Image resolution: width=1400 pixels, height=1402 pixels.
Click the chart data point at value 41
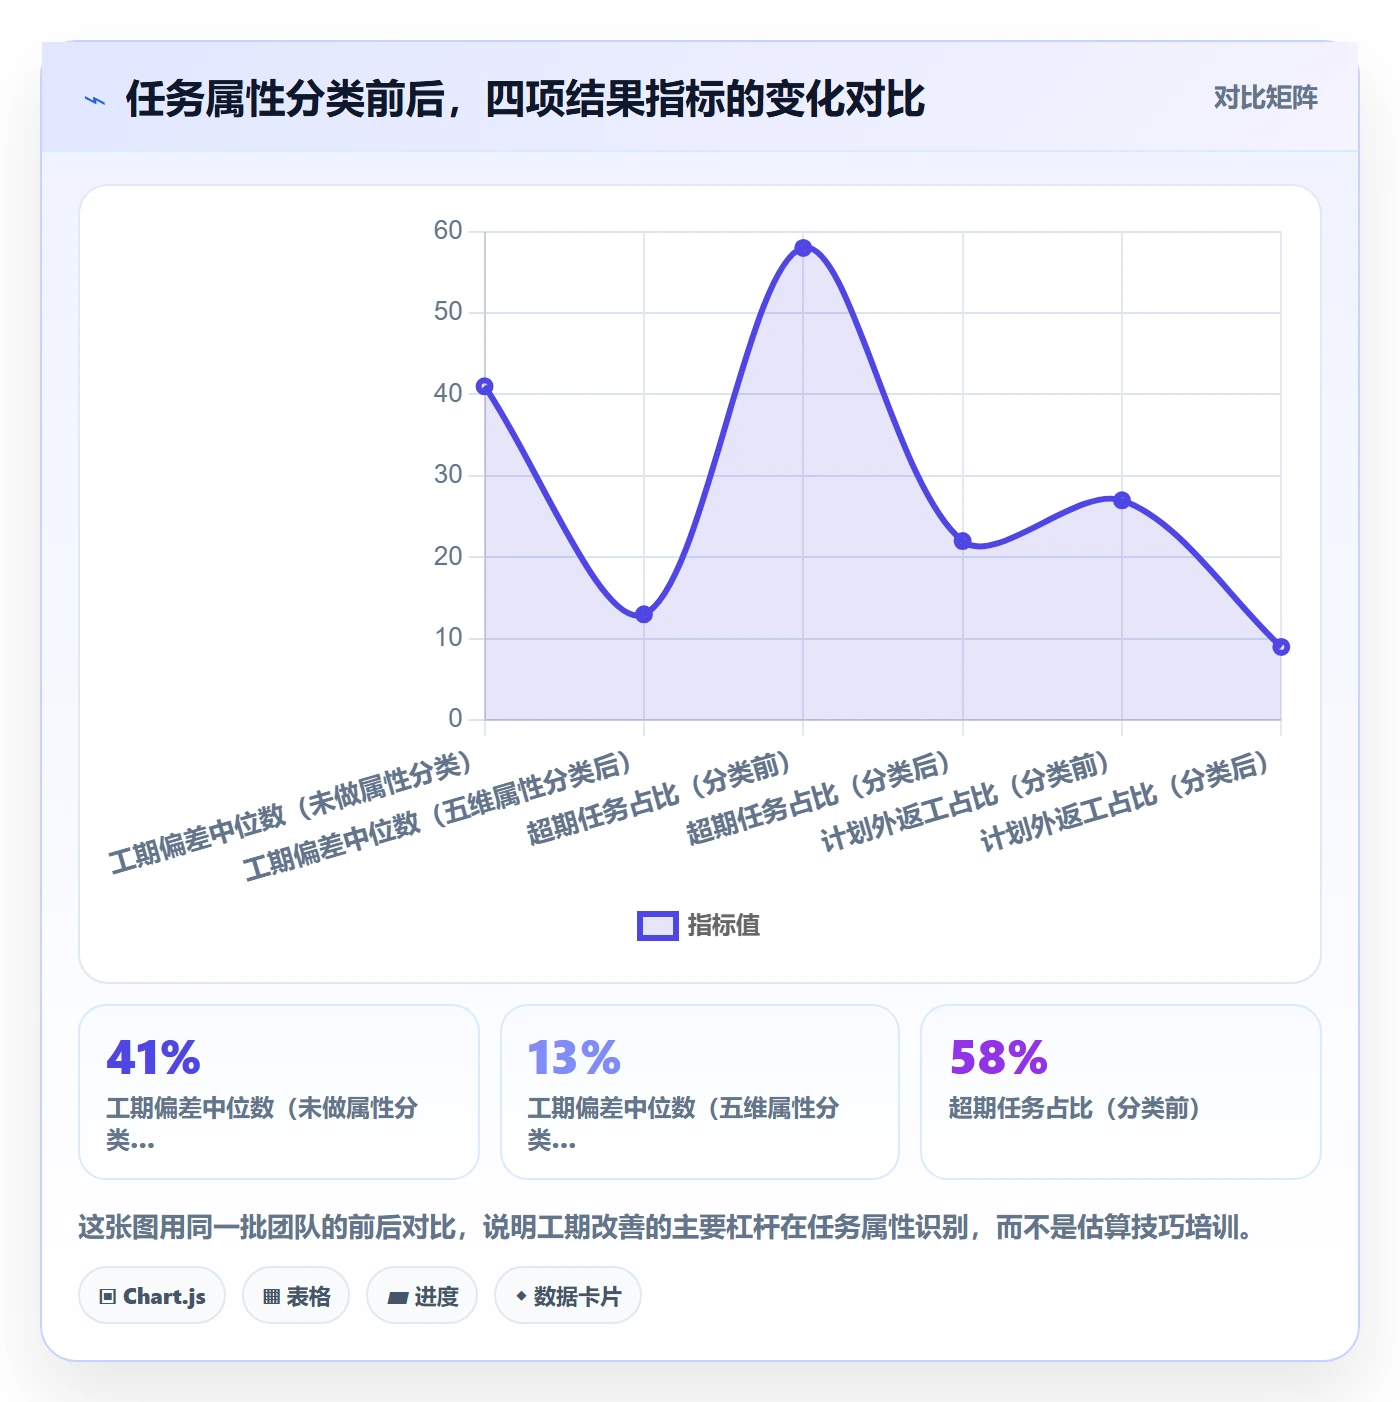[x=485, y=386]
